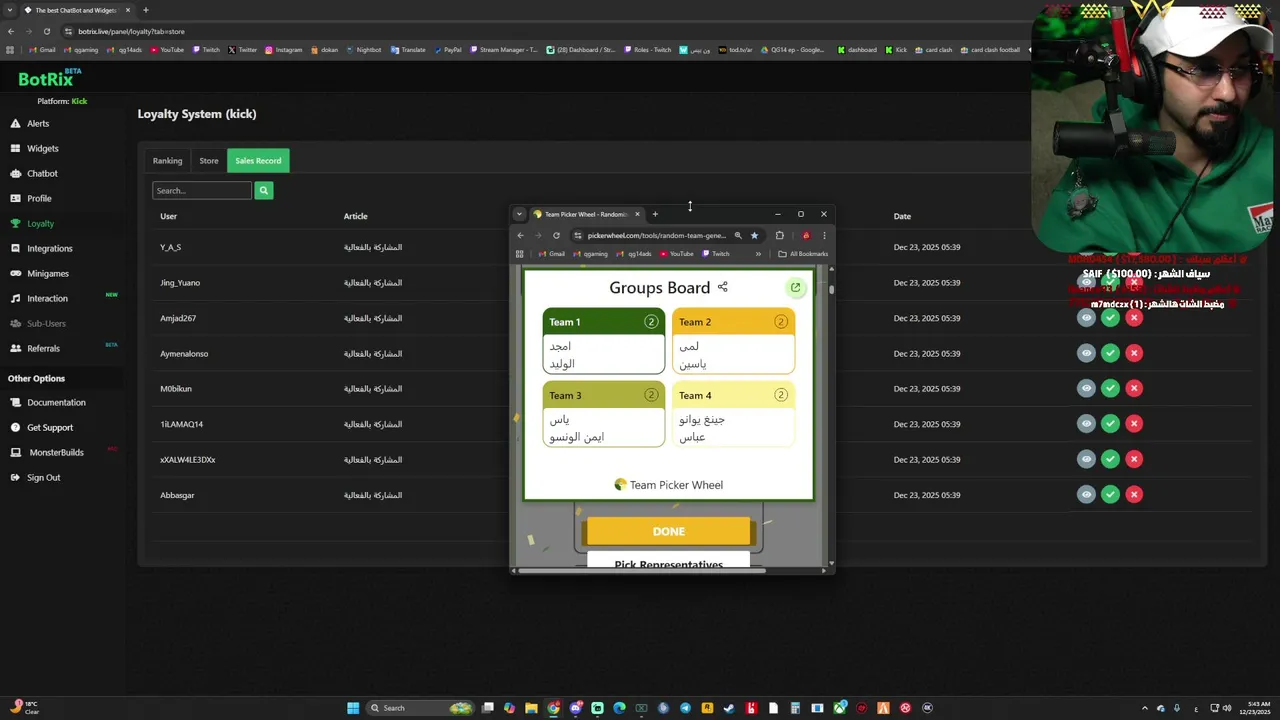This screenshot has height=720, width=1280.
Task: Open Chrome three-dot menu in Picker Wheel window
Action: coord(824,236)
